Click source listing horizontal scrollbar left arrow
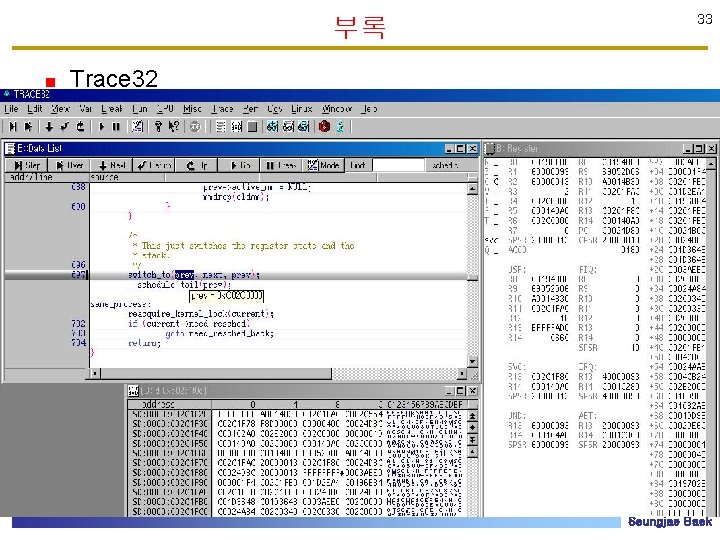This screenshot has width=720, height=540. pyautogui.click(x=95, y=374)
